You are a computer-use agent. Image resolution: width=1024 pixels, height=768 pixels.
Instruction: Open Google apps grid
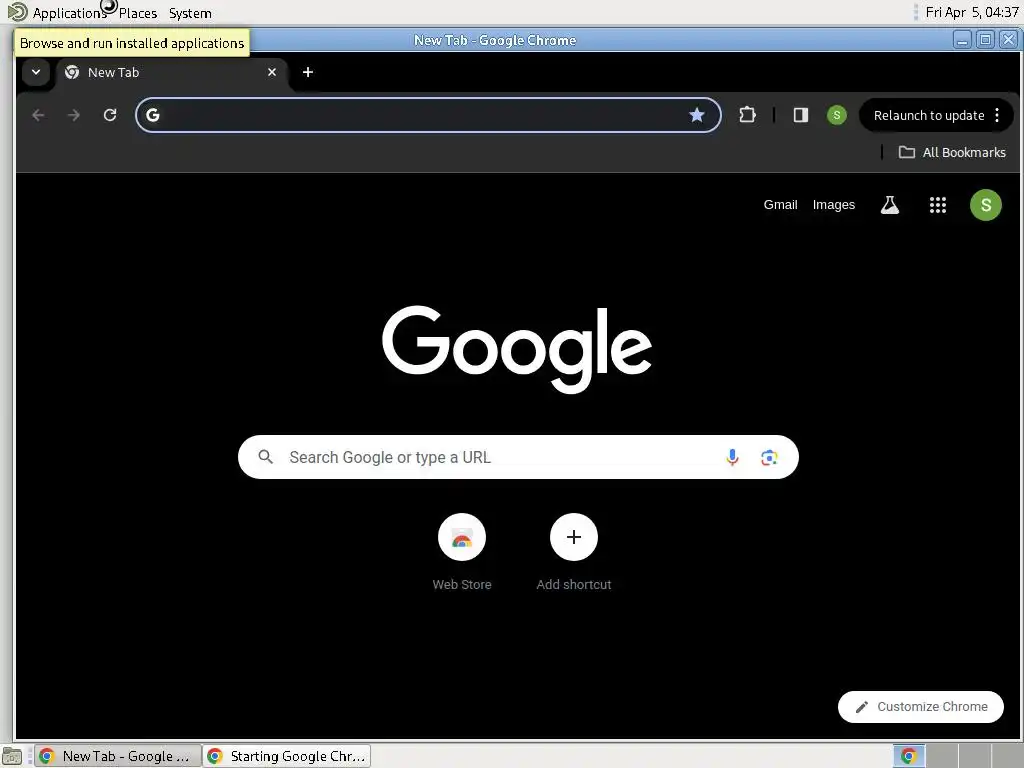coord(938,205)
